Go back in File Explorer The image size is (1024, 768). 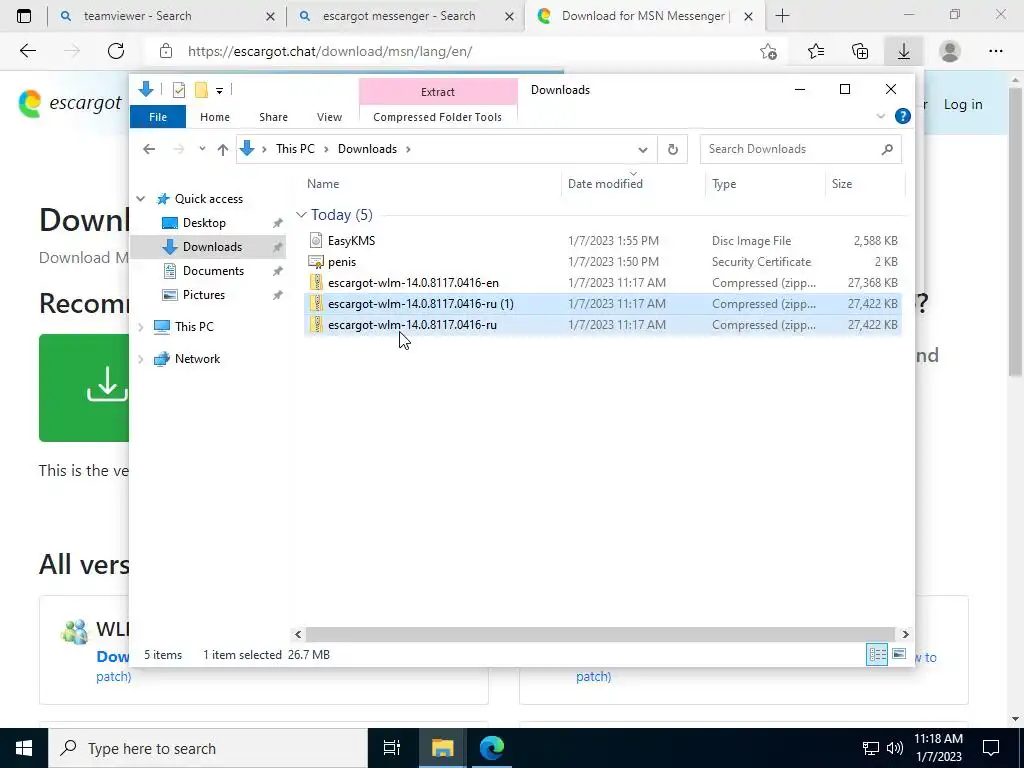[149, 149]
